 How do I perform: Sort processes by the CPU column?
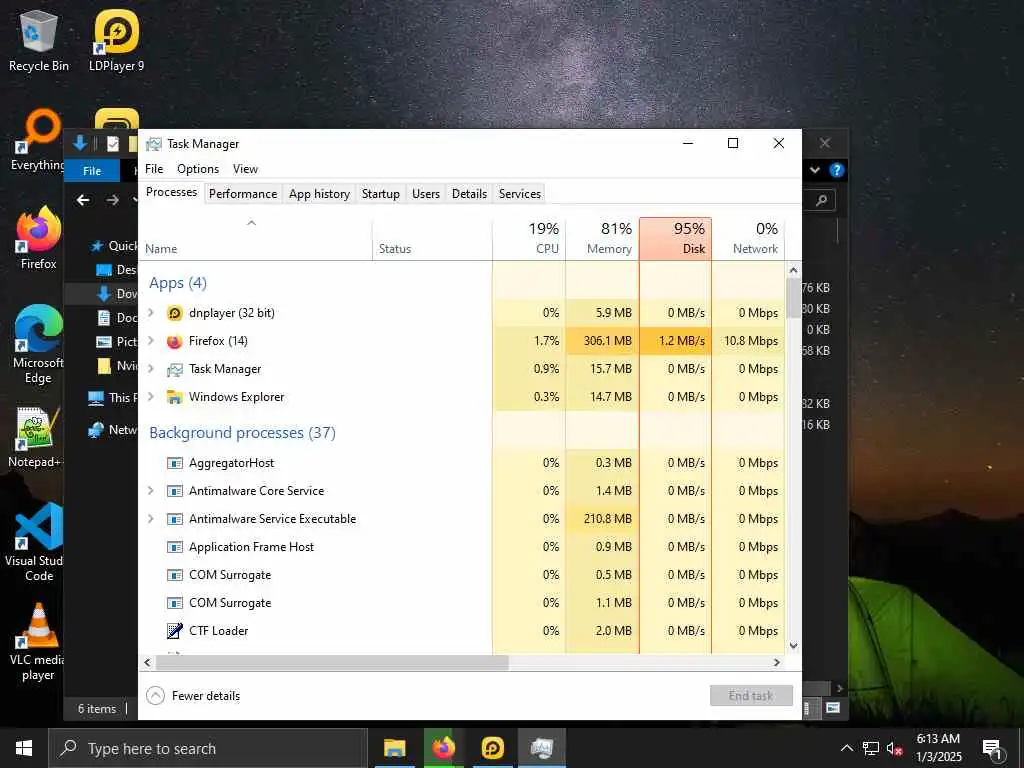pos(529,238)
